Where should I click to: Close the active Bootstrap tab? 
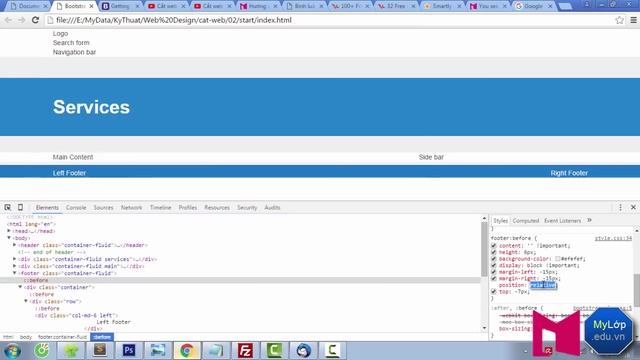[91, 6]
